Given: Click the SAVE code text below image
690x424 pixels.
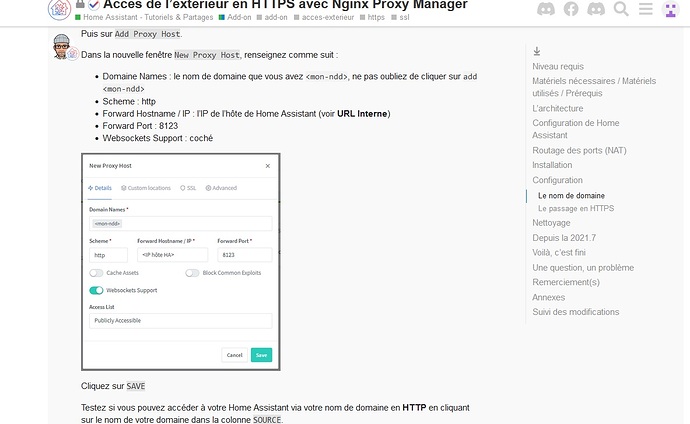Looking at the screenshot, I should (x=136, y=386).
